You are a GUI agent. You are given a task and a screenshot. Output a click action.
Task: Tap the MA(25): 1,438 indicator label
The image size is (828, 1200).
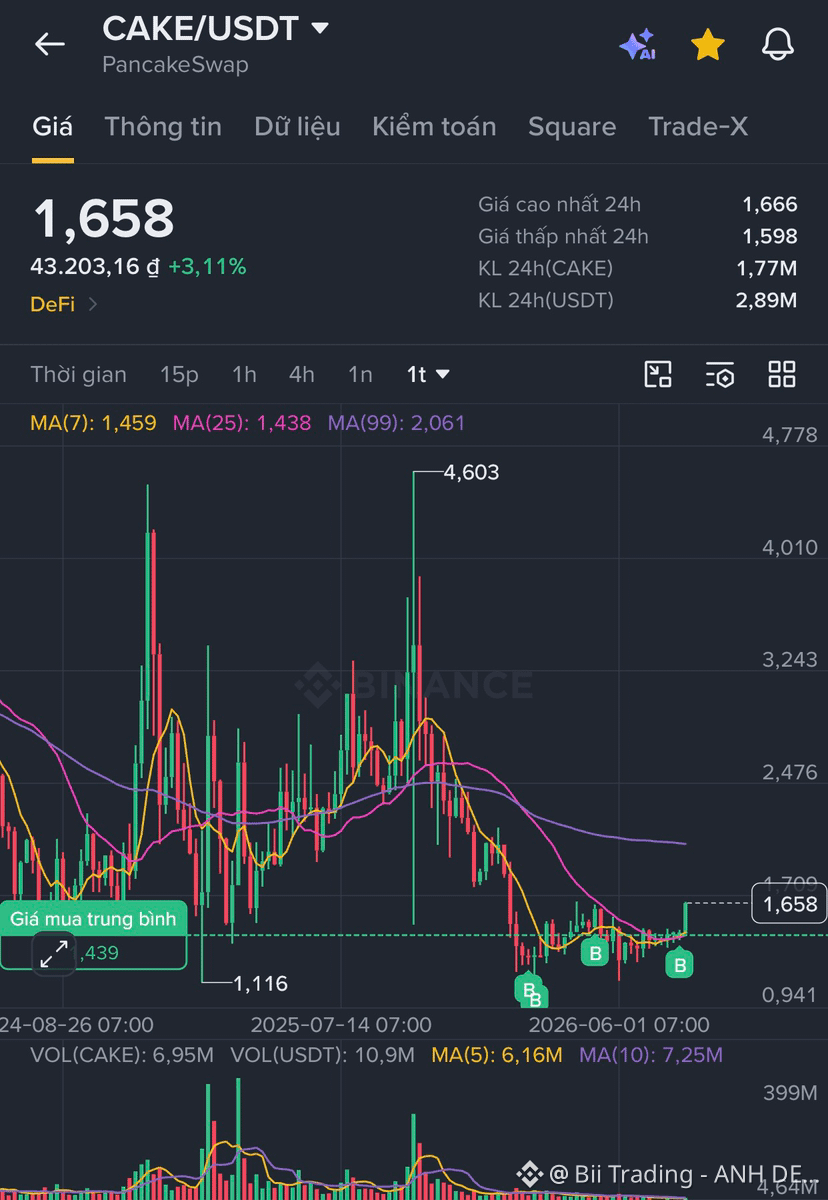[x=242, y=423]
